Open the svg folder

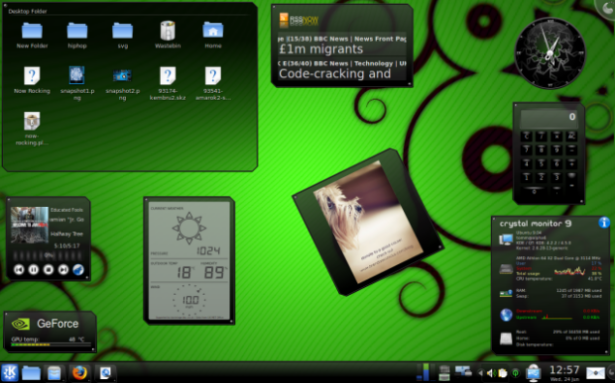pyautogui.click(x=122, y=31)
